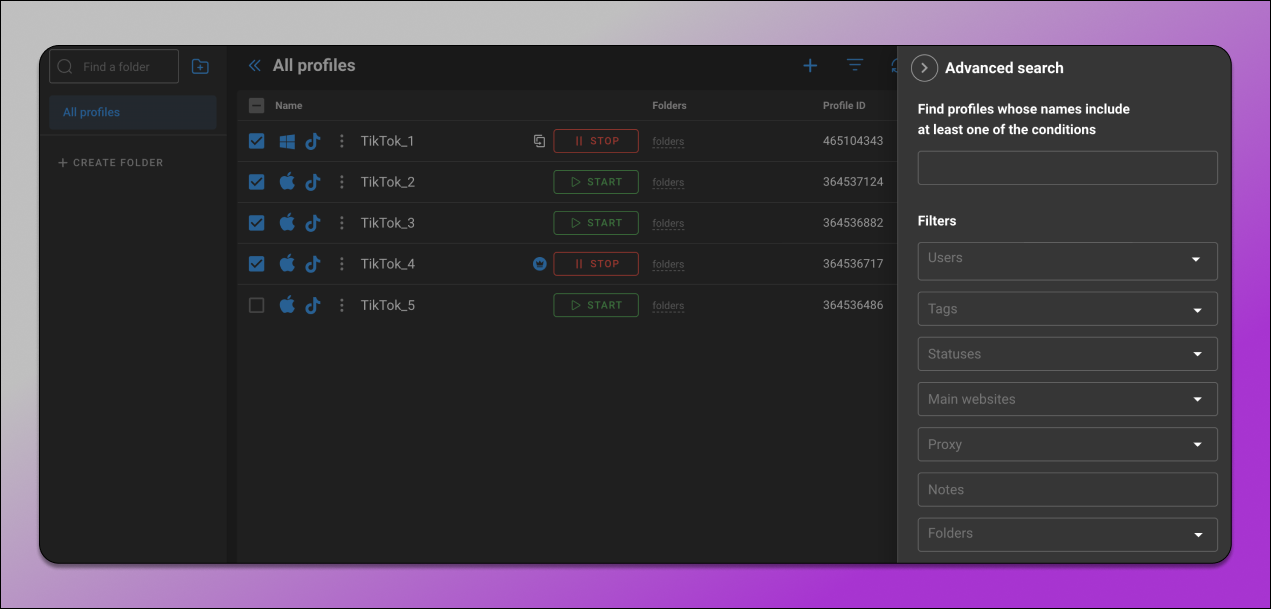This screenshot has height=609, width=1271.
Task: Stop the TikTok_4 profile
Action: [596, 264]
